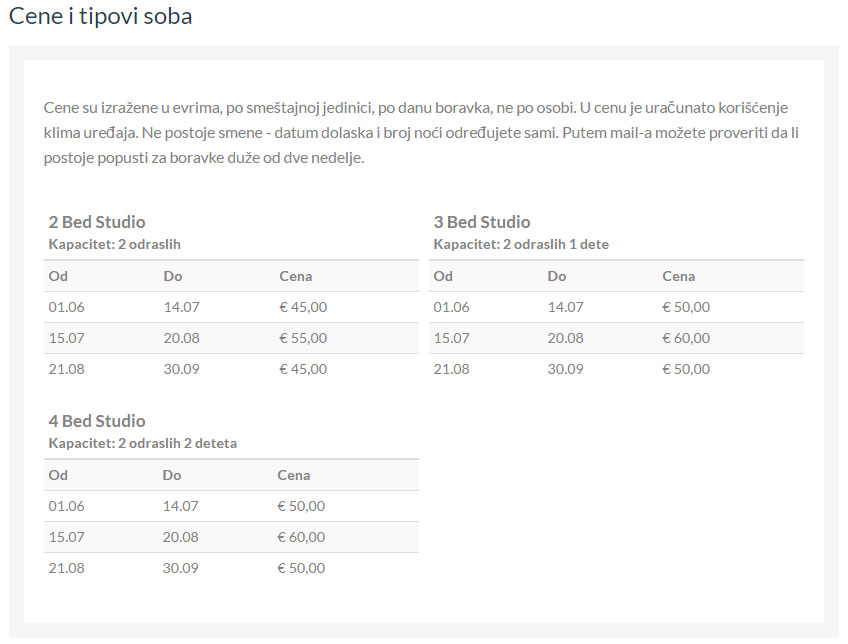Click the "Od" header in 3 Bed Studio table

click(443, 276)
